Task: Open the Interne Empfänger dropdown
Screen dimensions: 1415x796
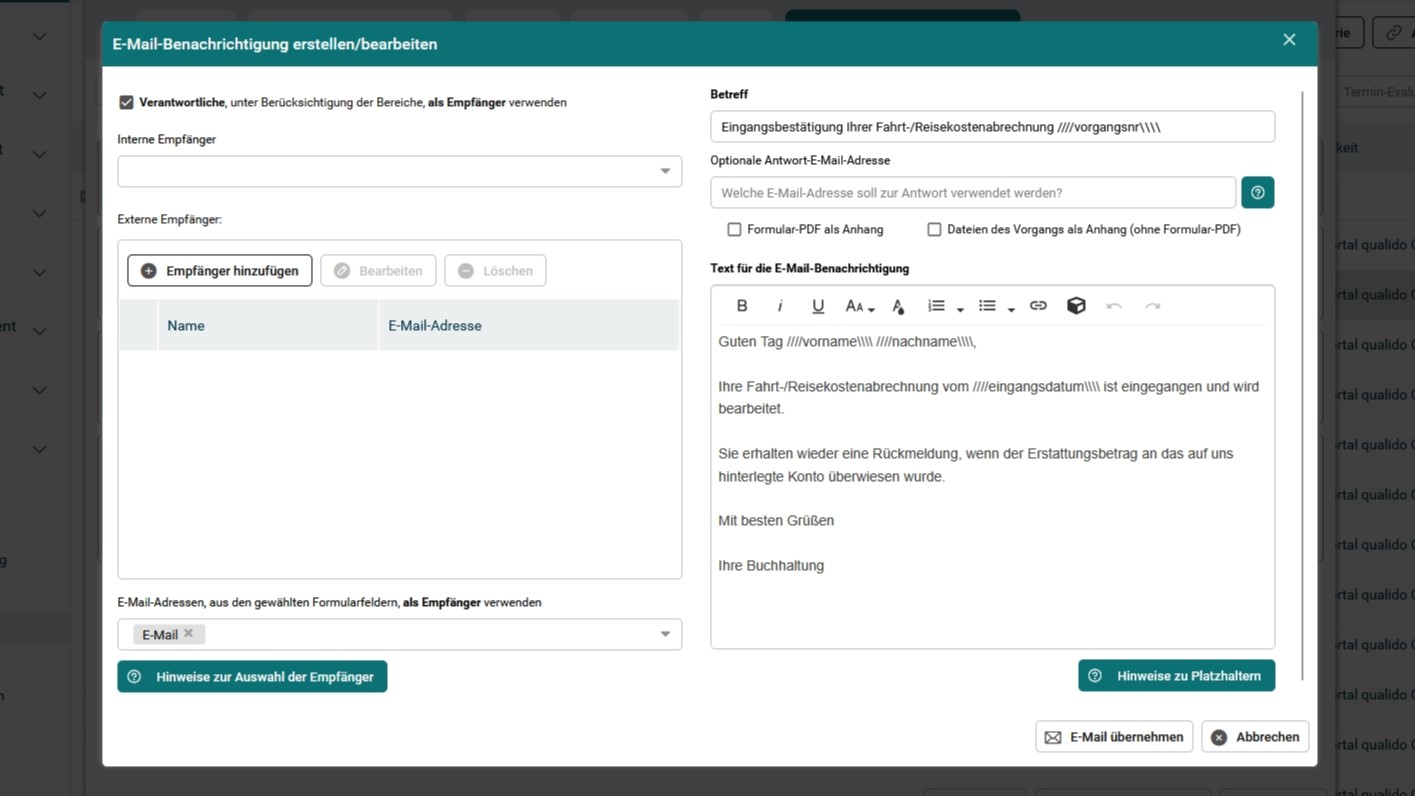Action: [400, 171]
